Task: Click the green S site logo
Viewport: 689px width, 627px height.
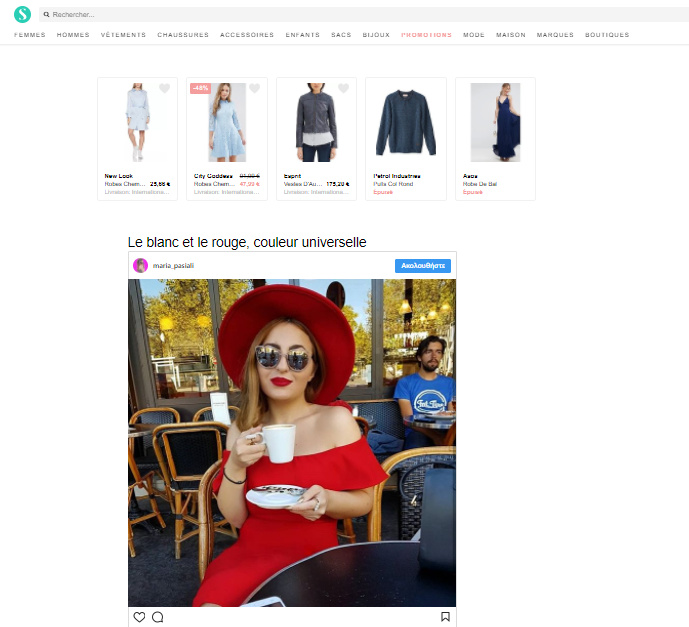Action: click(x=22, y=14)
